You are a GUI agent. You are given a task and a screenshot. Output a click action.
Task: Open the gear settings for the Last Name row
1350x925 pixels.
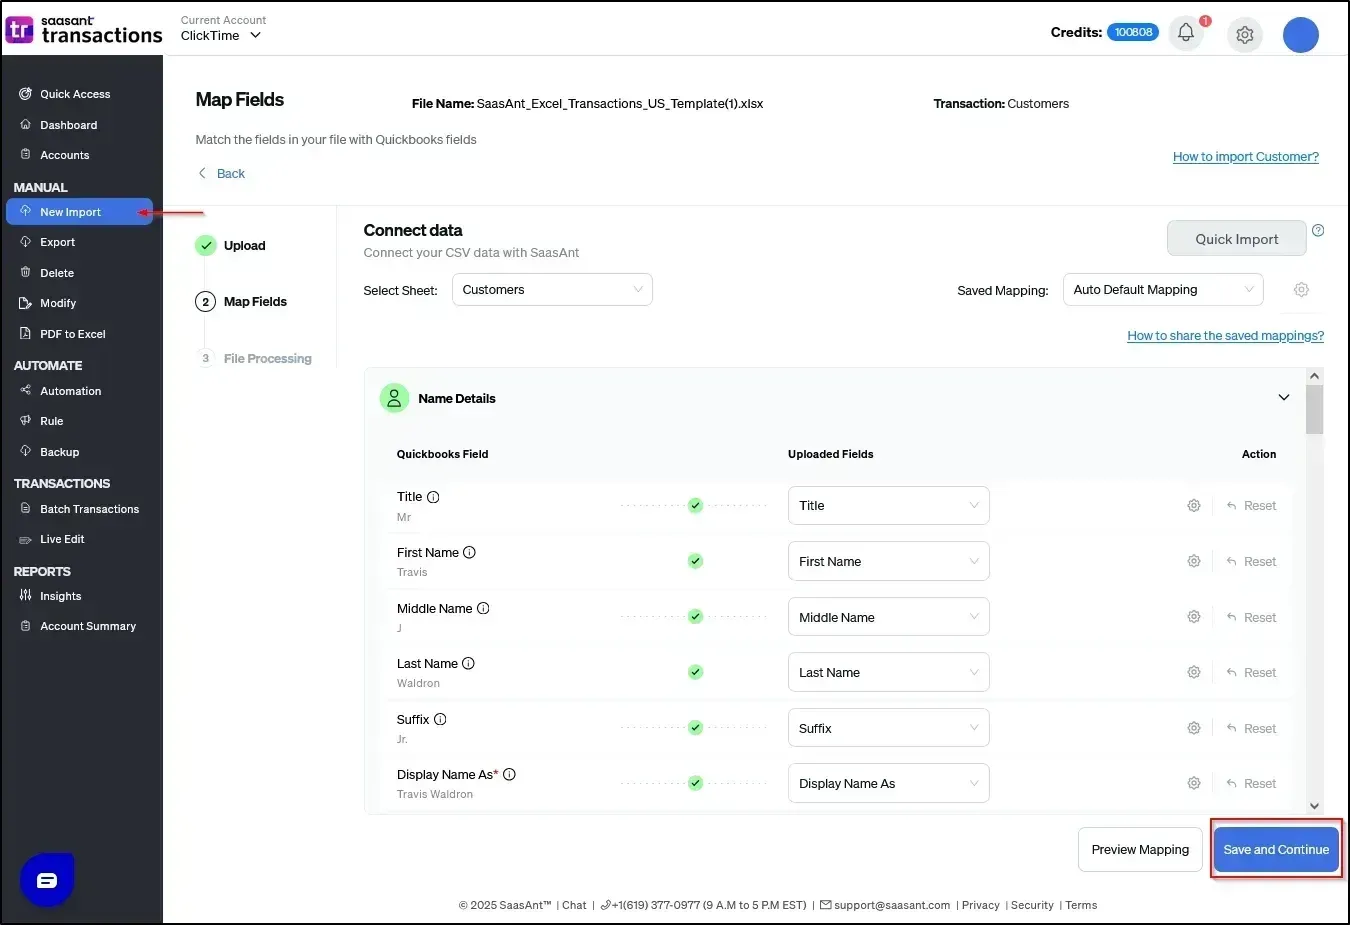click(x=1194, y=673)
